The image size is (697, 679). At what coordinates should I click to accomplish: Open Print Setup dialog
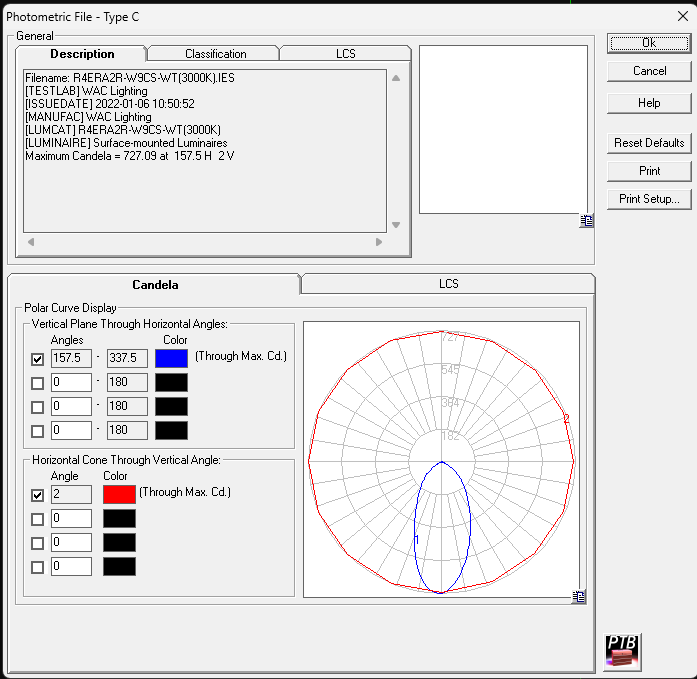coord(649,199)
